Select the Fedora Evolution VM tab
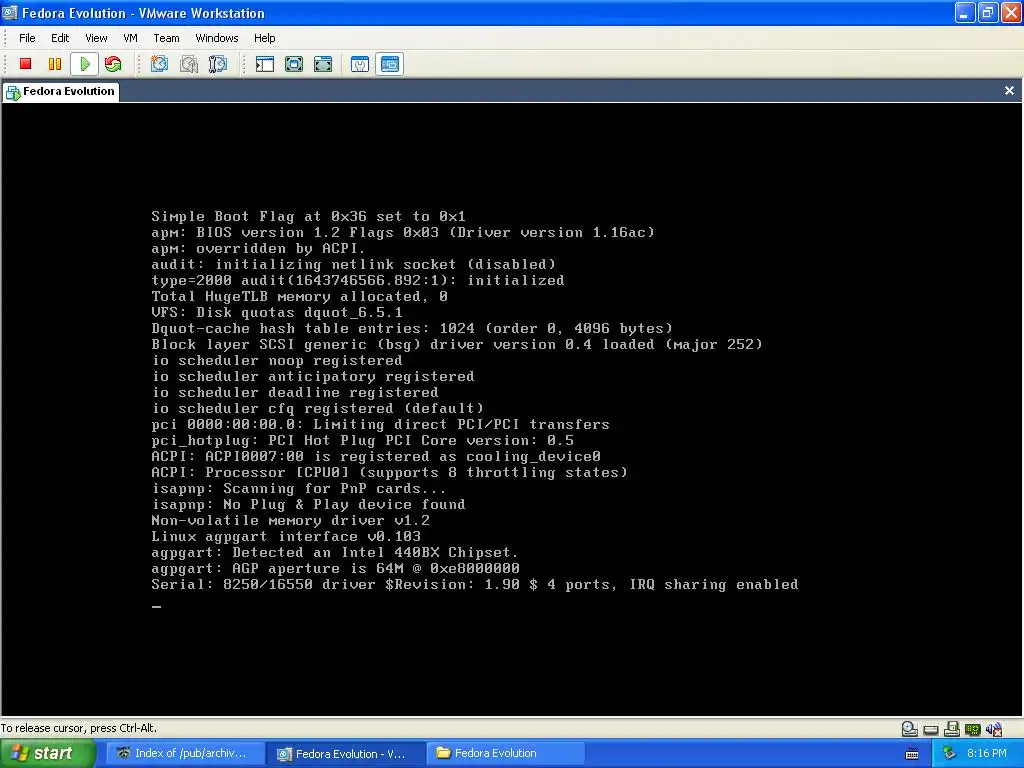The image size is (1024, 768). [60, 91]
